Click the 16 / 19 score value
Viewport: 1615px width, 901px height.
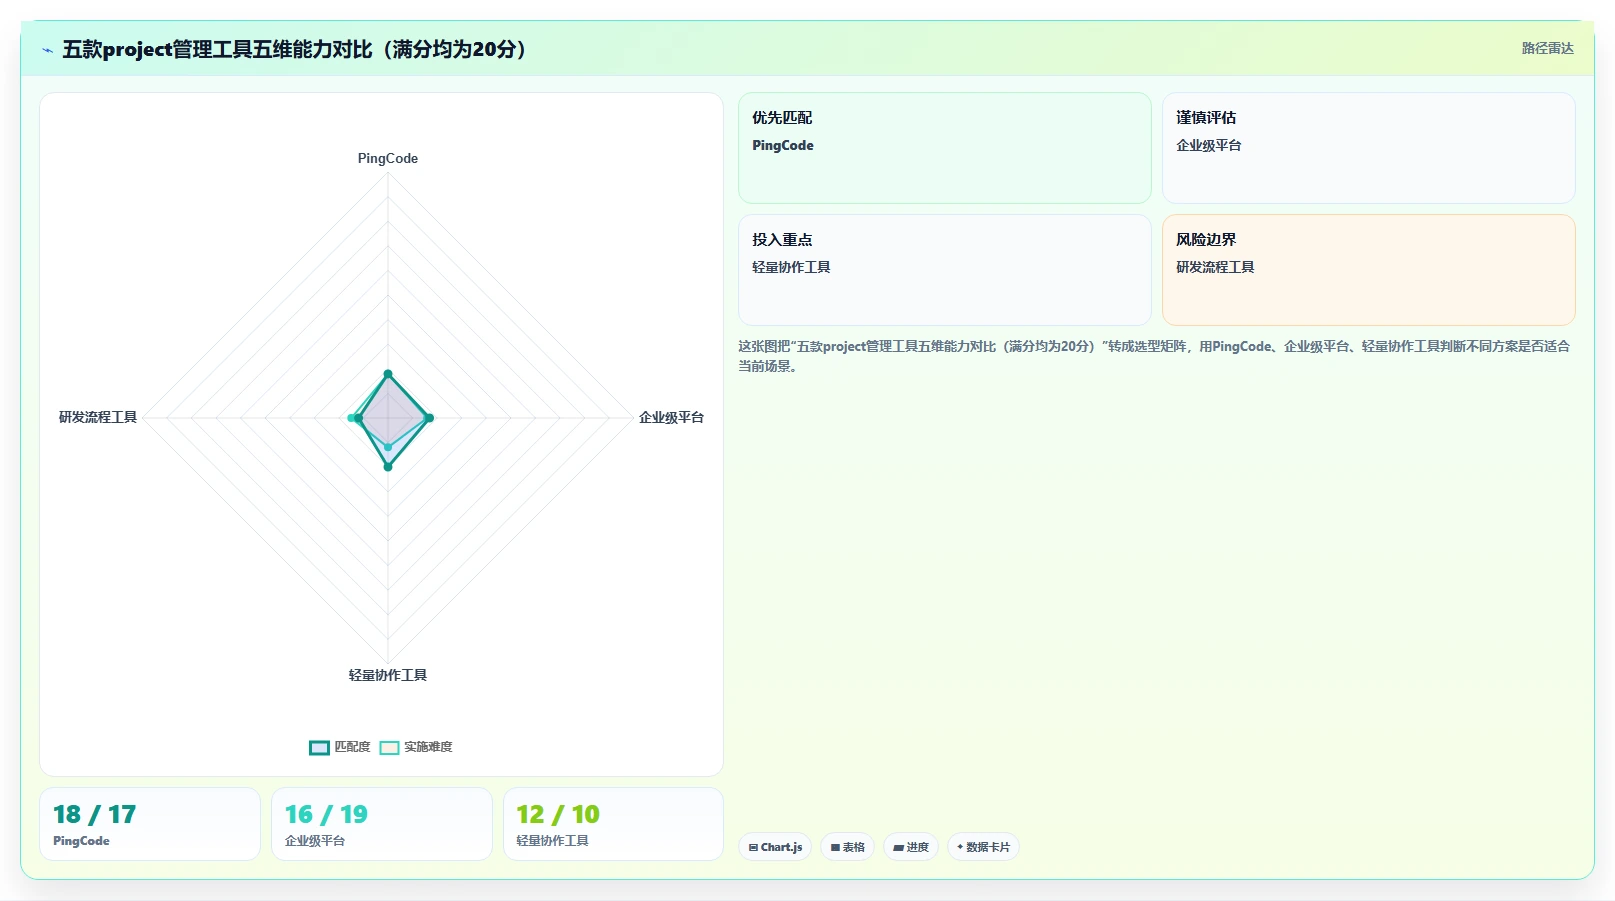326,814
